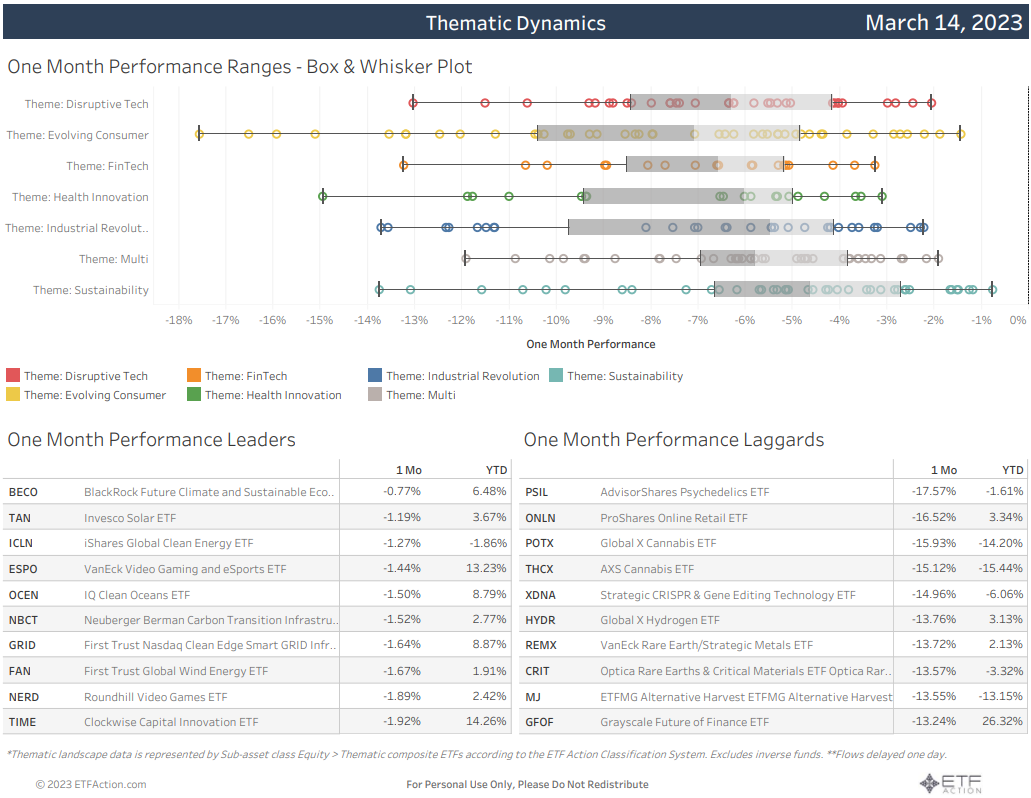Screen dimensions: 1031x798
Task: Click 'One Month Performance Leaders' heading
Action: click(x=151, y=439)
